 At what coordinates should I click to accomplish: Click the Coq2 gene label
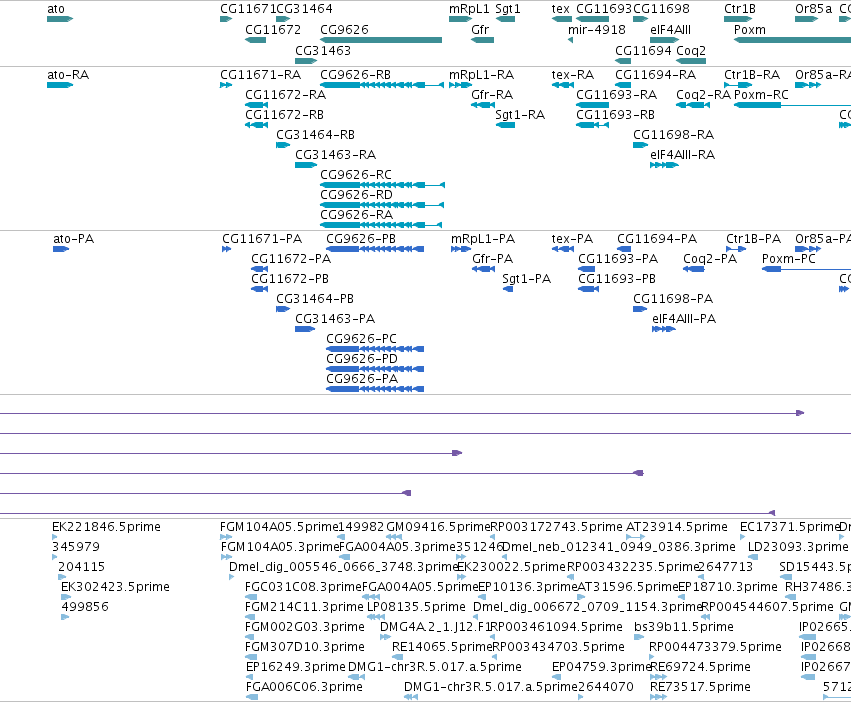coord(691,50)
